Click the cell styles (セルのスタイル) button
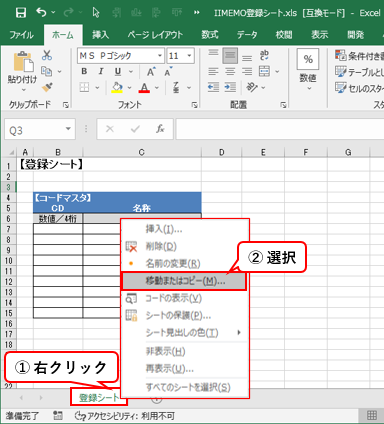Image resolution: width=384 pixels, height=424 pixels. pyautogui.click(x=360, y=88)
